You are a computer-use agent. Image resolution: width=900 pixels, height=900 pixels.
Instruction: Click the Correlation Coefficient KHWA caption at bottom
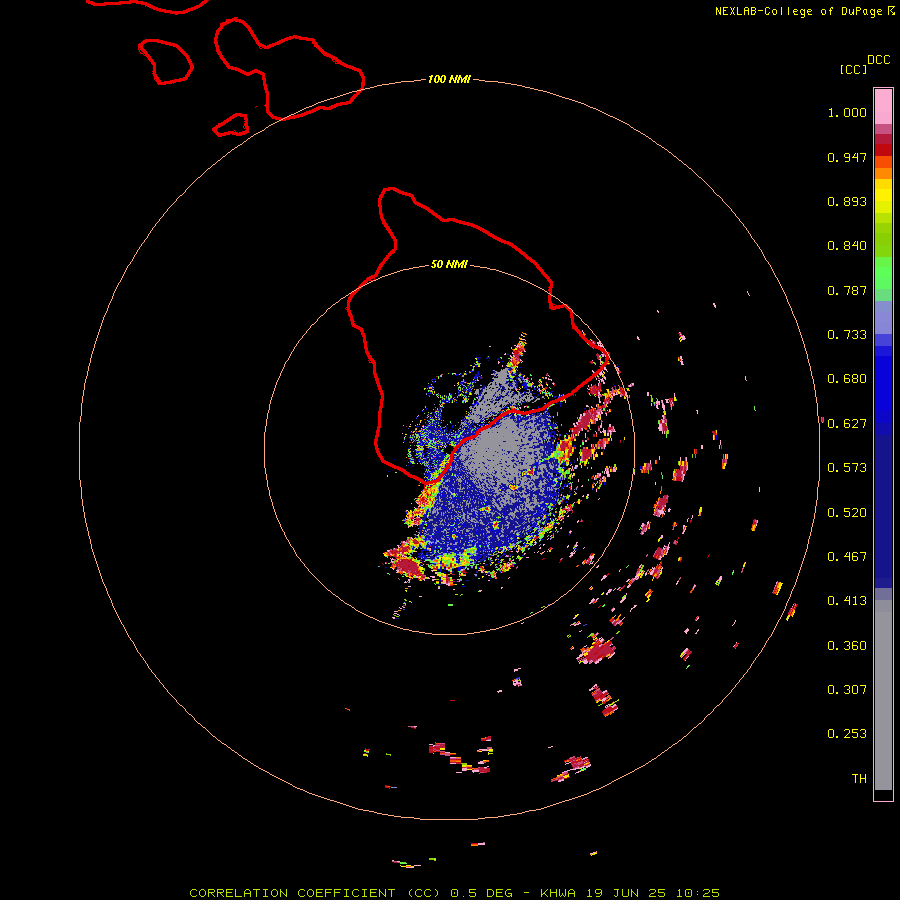(x=454, y=893)
